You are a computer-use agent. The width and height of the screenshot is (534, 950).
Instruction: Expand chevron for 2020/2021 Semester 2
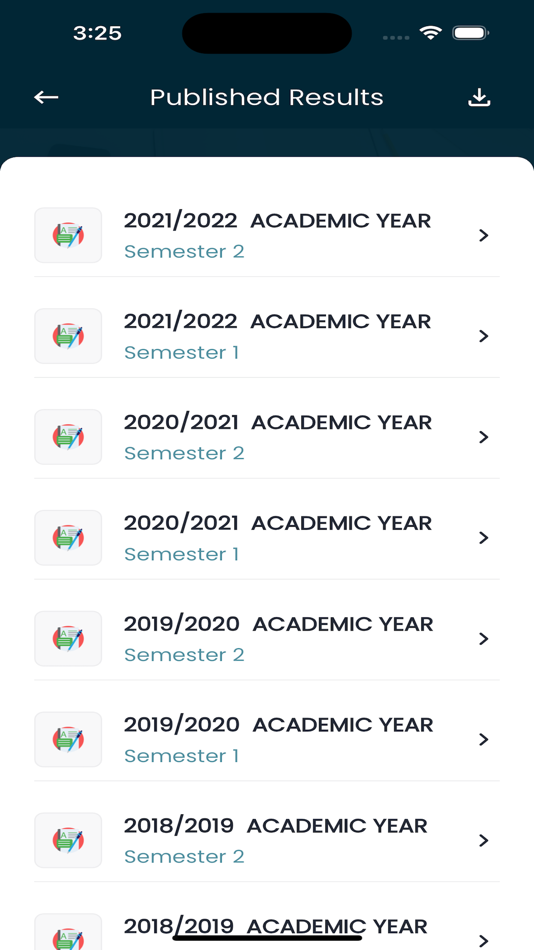pyautogui.click(x=484, y=437)
